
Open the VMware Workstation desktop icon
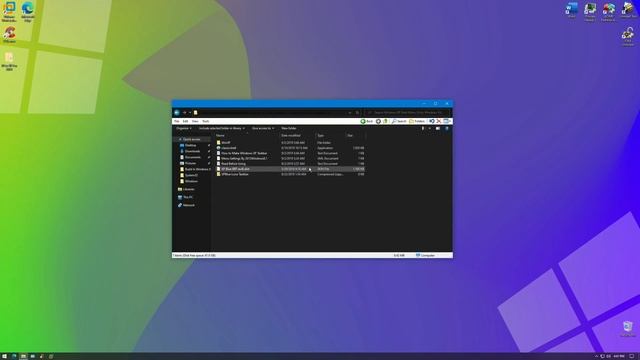tap(9, 11)
